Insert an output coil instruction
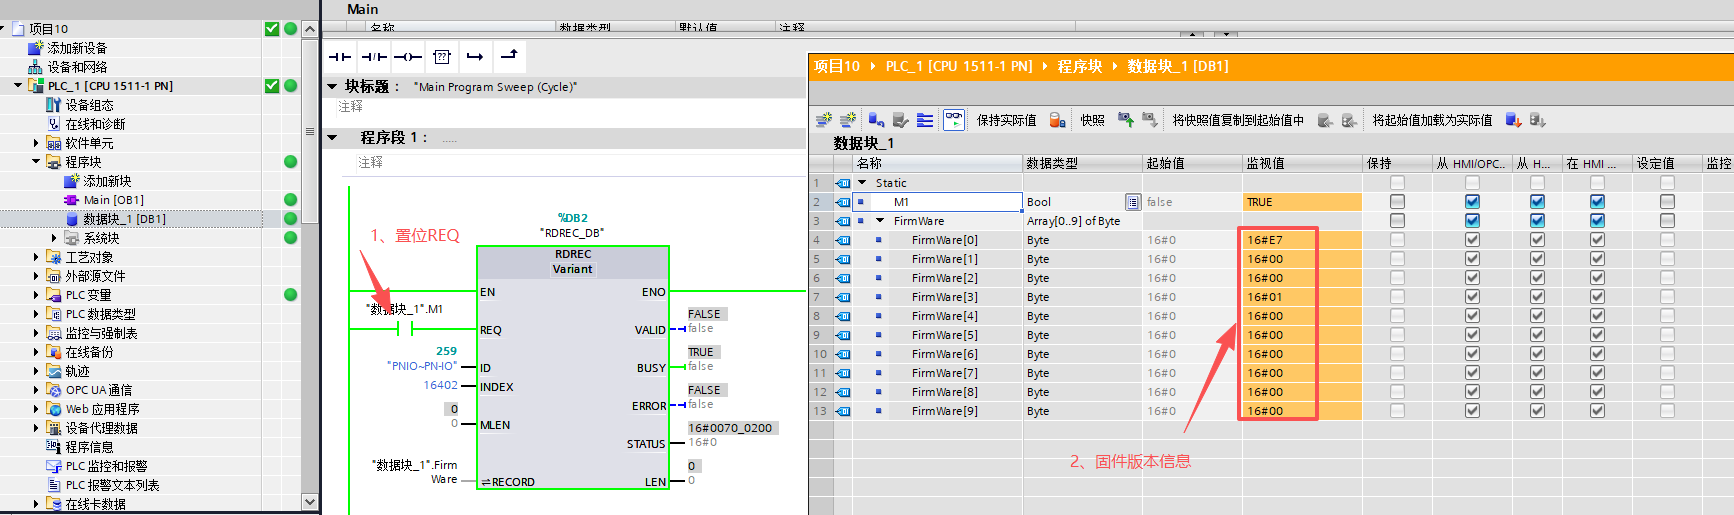The width and height of the screenshot is (1734, 515). click(407, 57)
